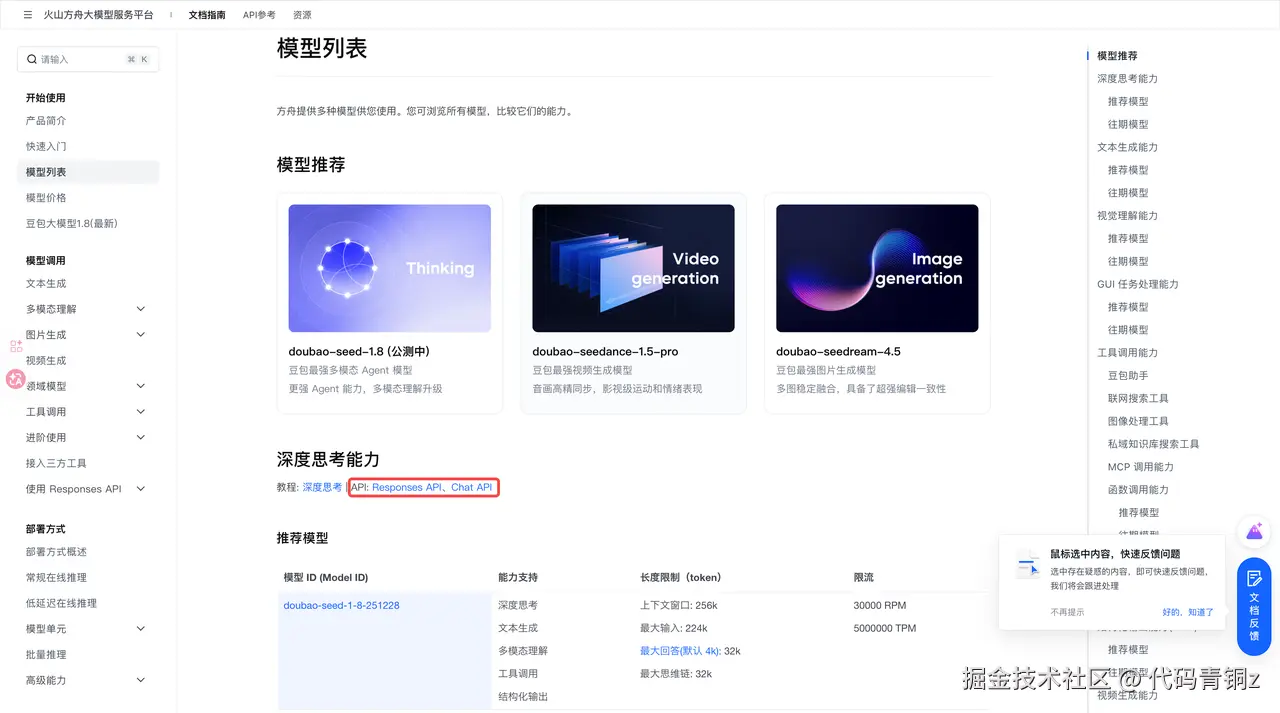1280x713 pixels.
Task: Click 好的, 知道了 button
Action: pyautogui.click(x=1188, y=612)
